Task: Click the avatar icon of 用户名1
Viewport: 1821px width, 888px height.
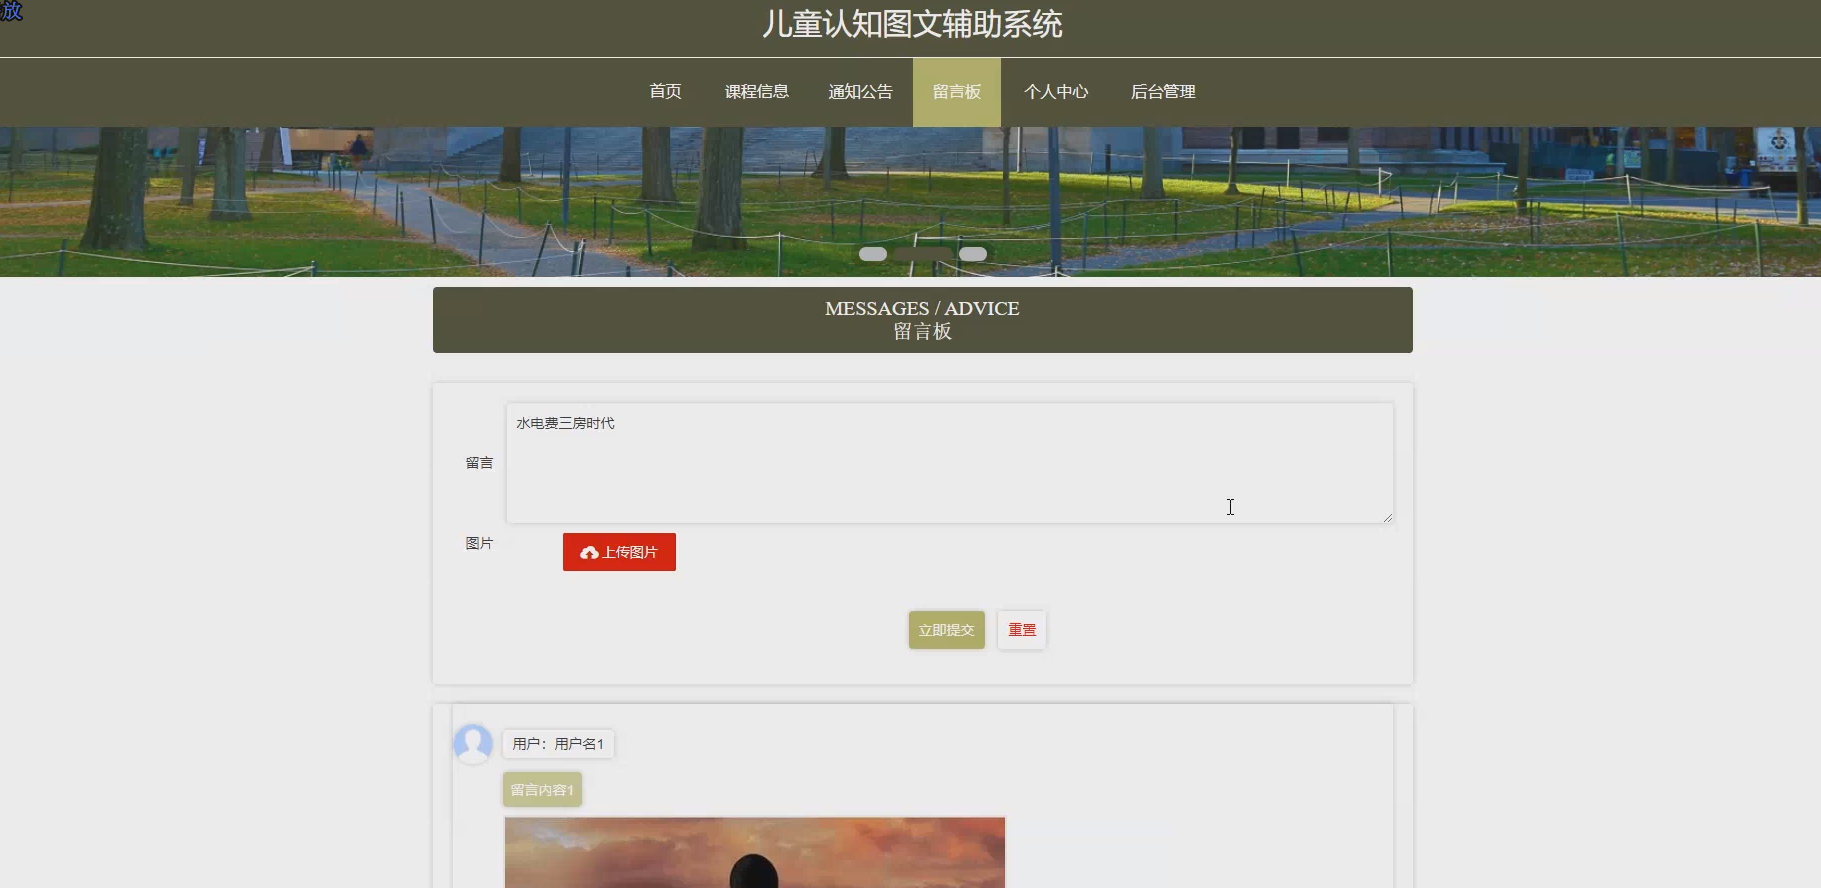Action: click(x=473, y=744)
